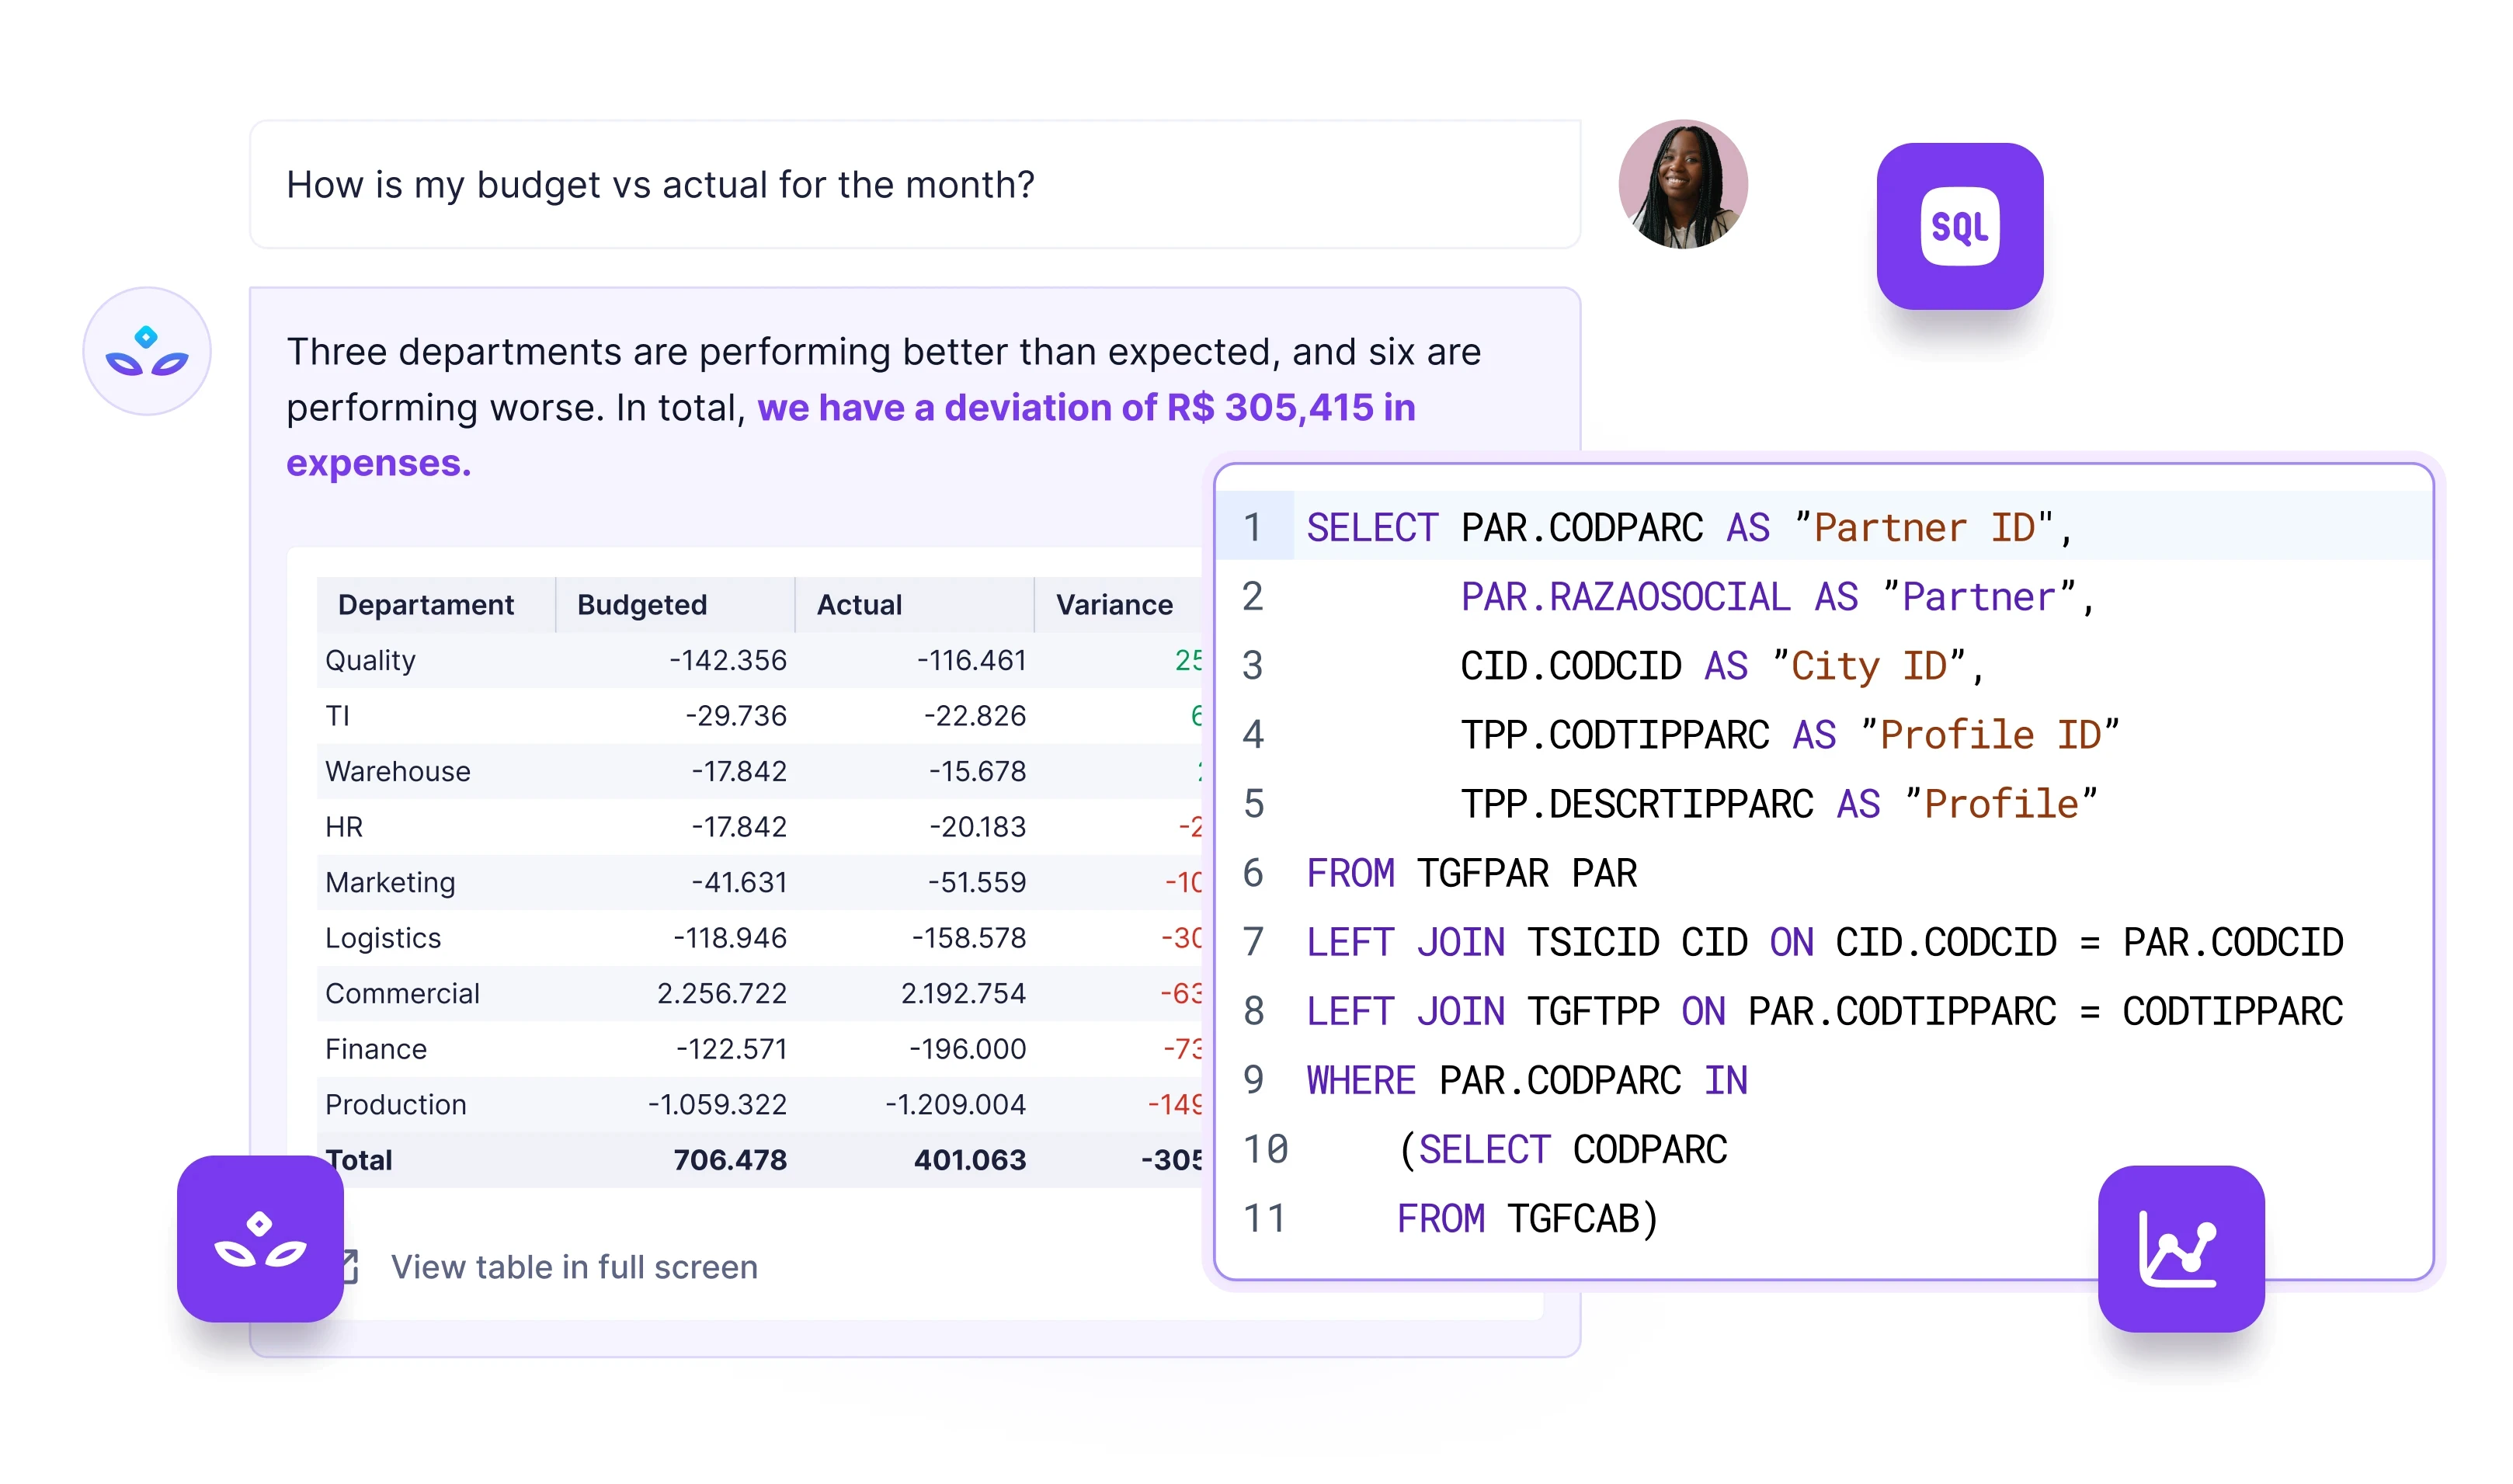
Task: Select the Marketing row label
Action: point(390,882)
